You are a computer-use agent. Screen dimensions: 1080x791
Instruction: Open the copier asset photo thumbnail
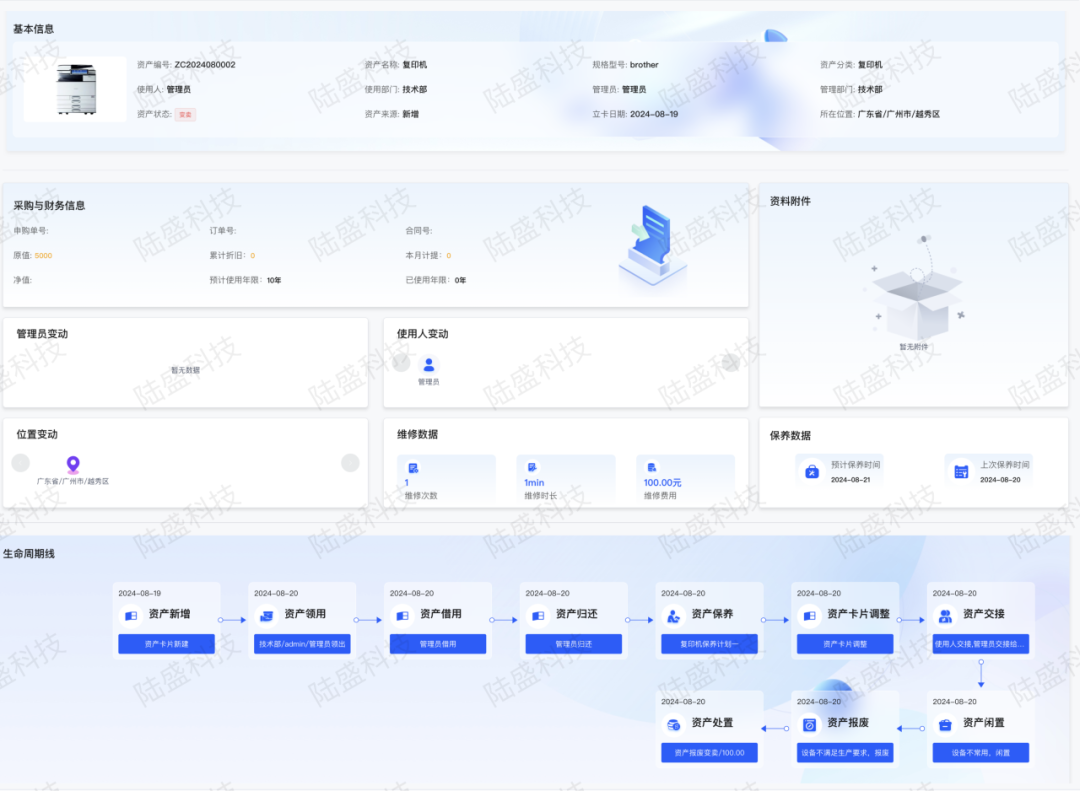[75, 89]
